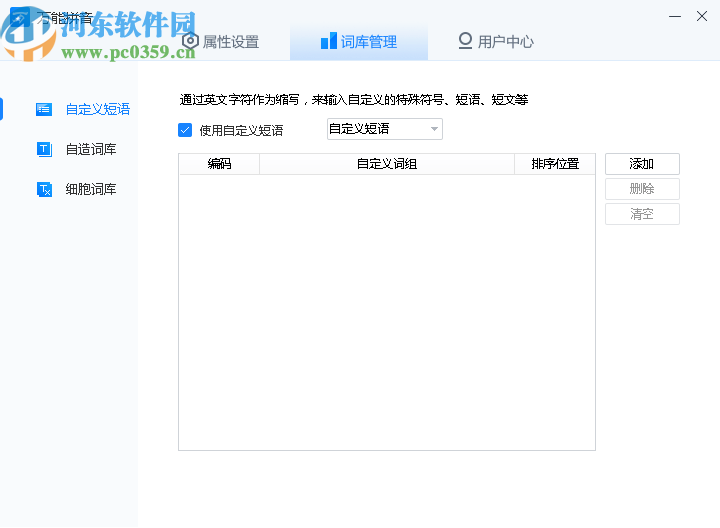Open the 属性设置 tab

(221, 42)
